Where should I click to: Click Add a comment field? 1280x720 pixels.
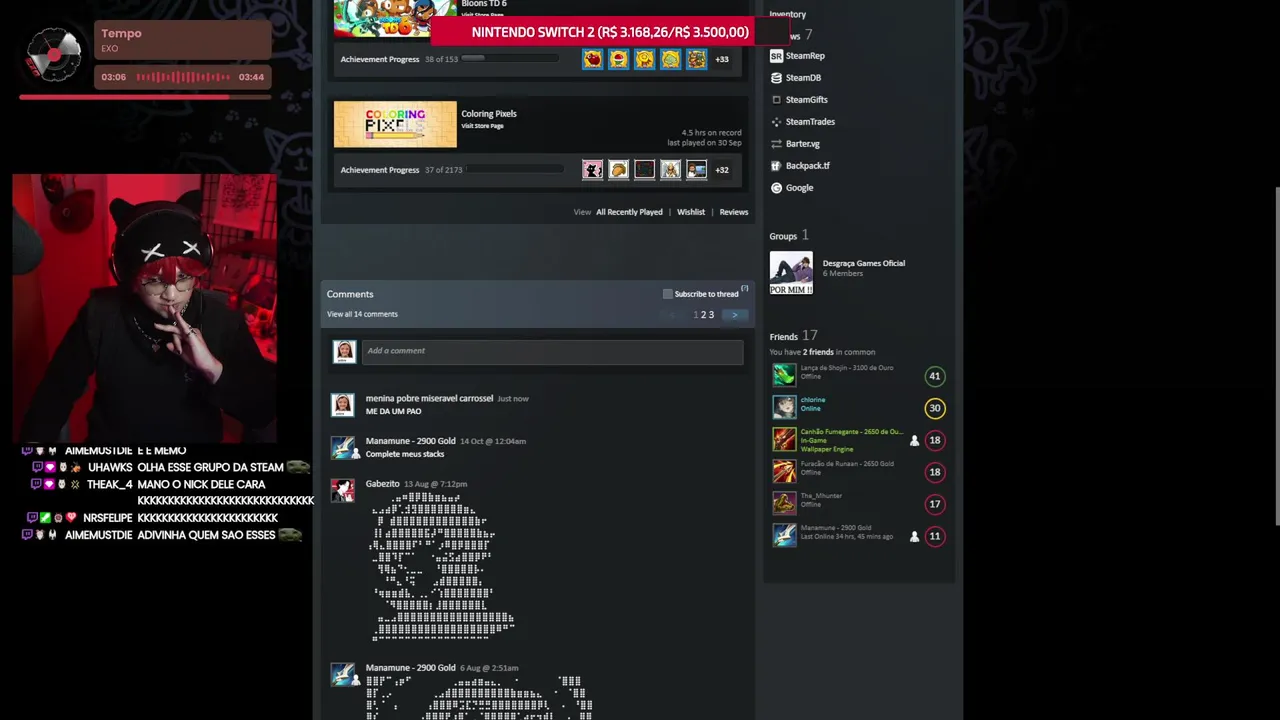[x=552, y=351]
